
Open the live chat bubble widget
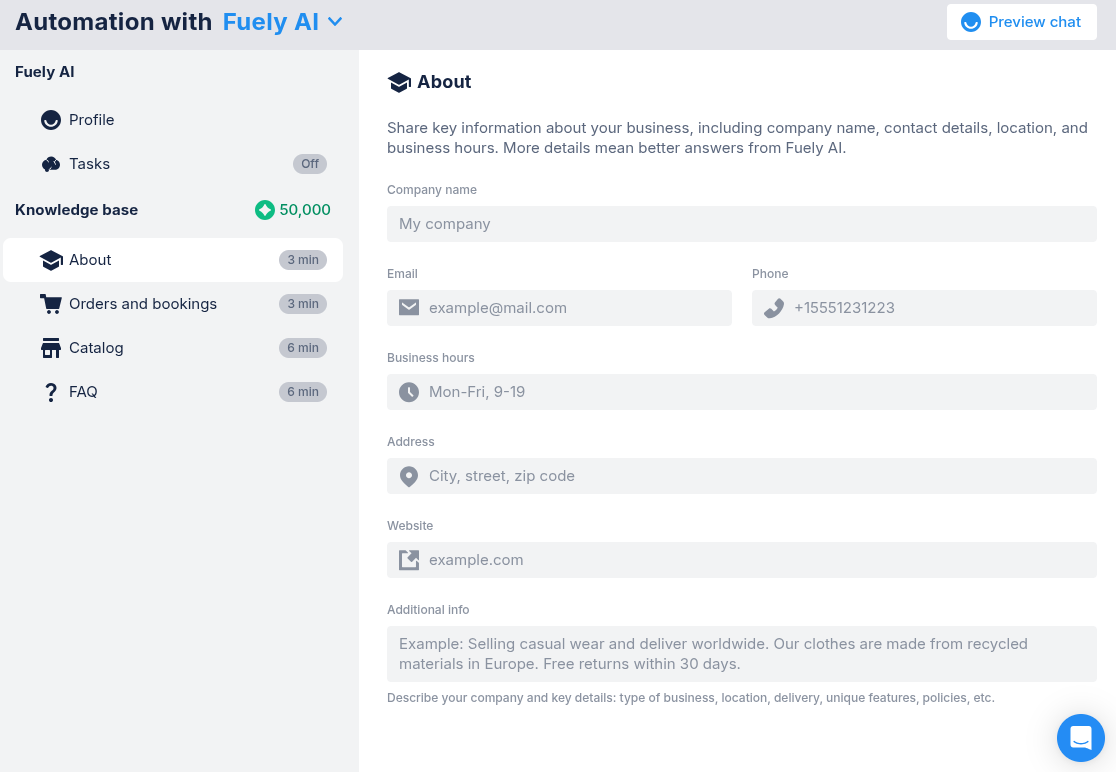pos(1080,738)
